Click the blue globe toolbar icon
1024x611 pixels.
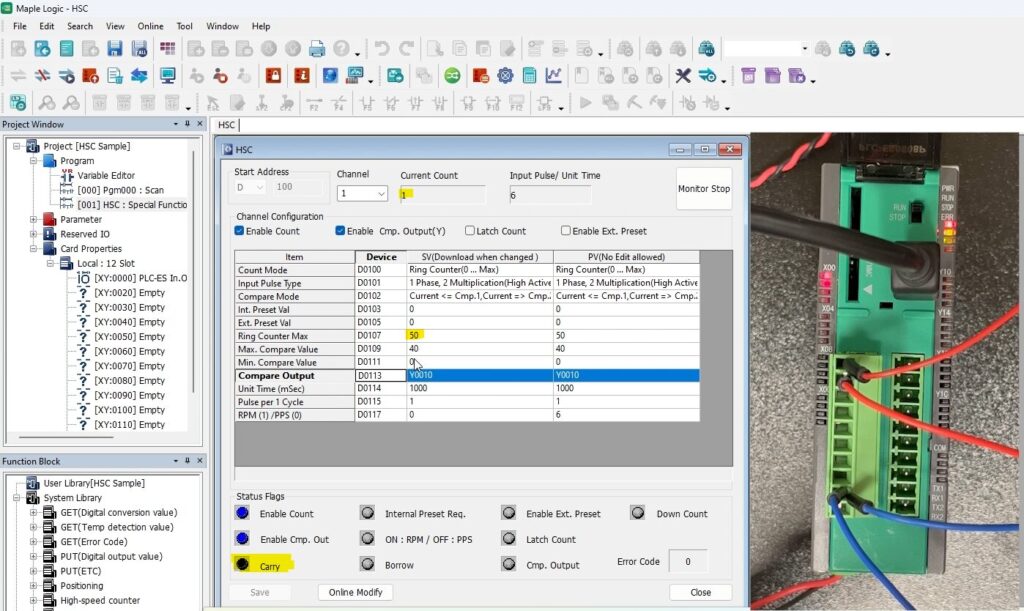[330, 76]
